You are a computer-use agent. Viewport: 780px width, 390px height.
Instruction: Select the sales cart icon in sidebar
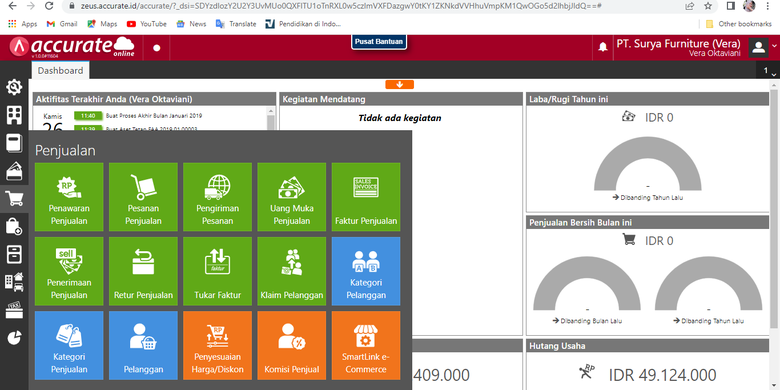(x=14, y=199)
